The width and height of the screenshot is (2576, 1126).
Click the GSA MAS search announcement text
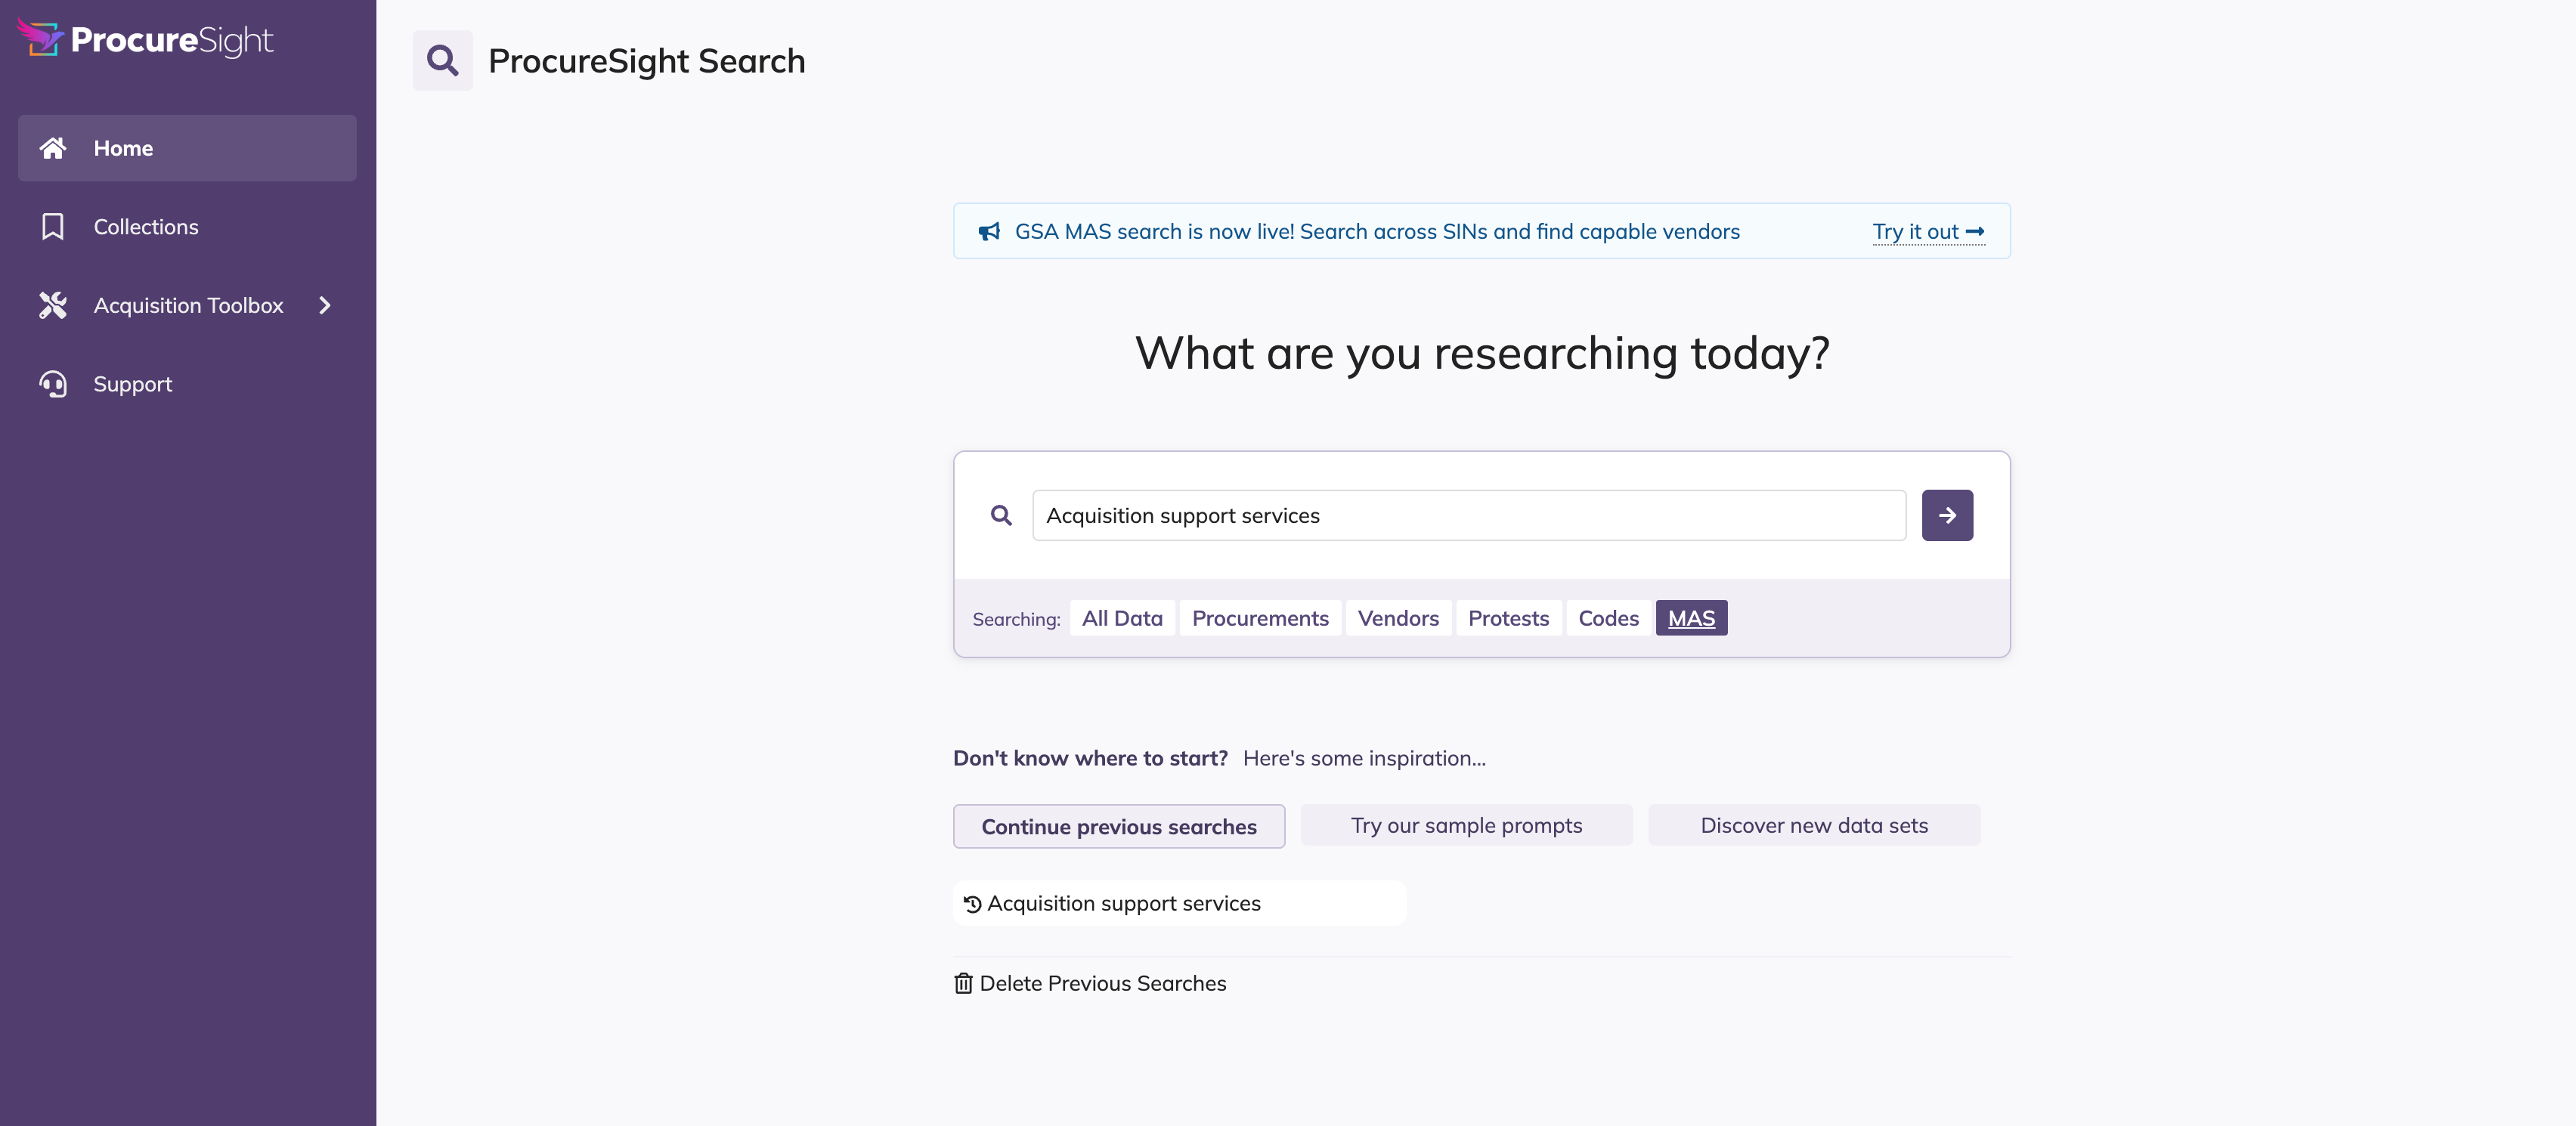tap(1377, 232)
